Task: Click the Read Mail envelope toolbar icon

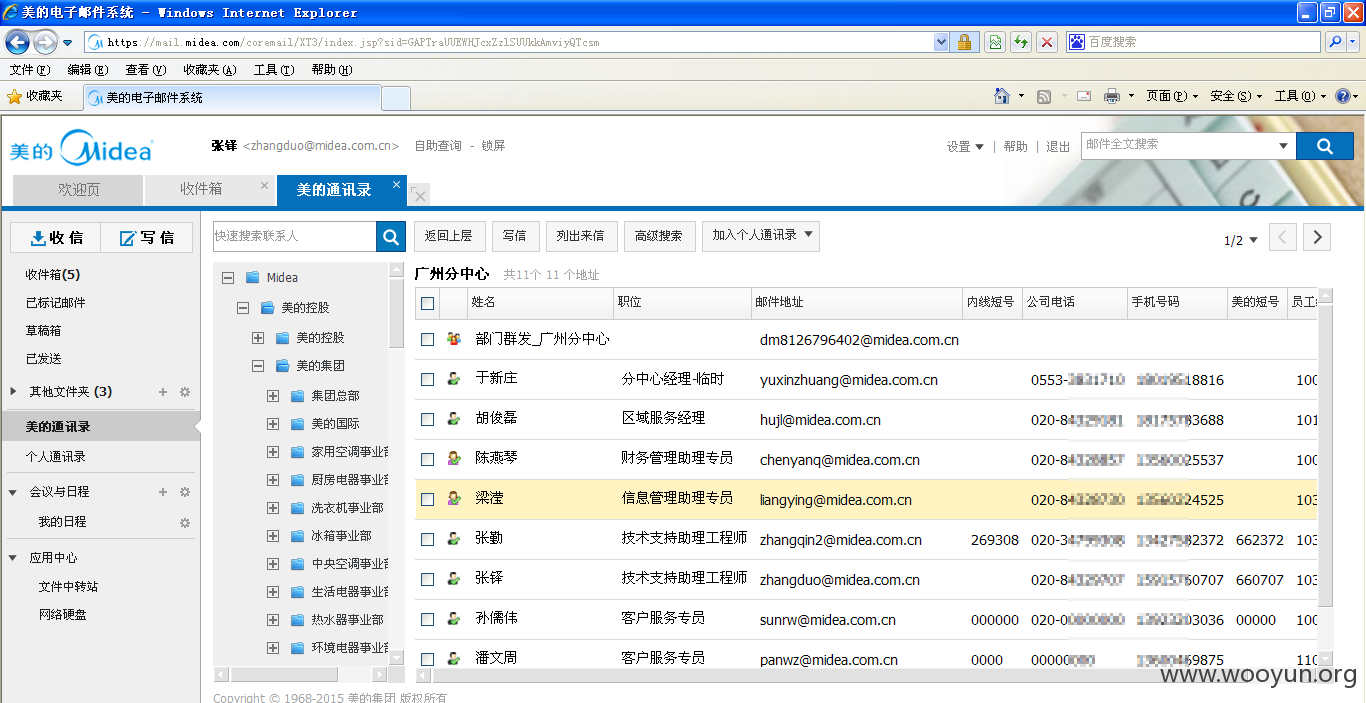Action: 1083,96
